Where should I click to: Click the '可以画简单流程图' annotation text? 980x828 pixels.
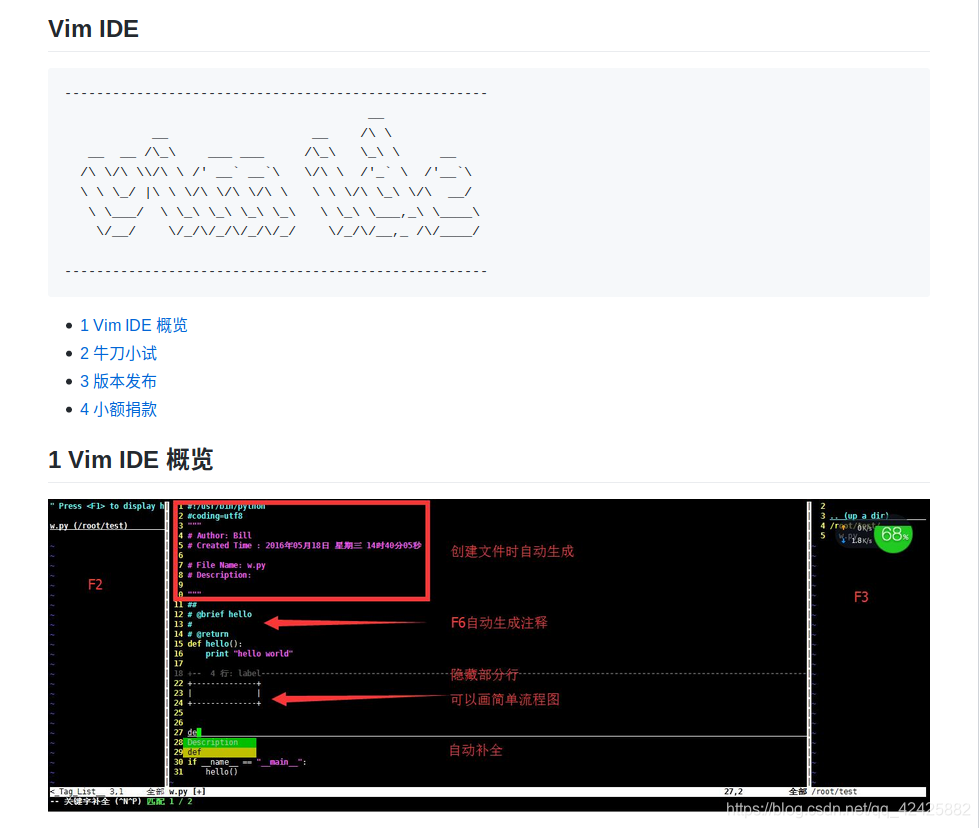pyautogui.click(x=505, y=699)
